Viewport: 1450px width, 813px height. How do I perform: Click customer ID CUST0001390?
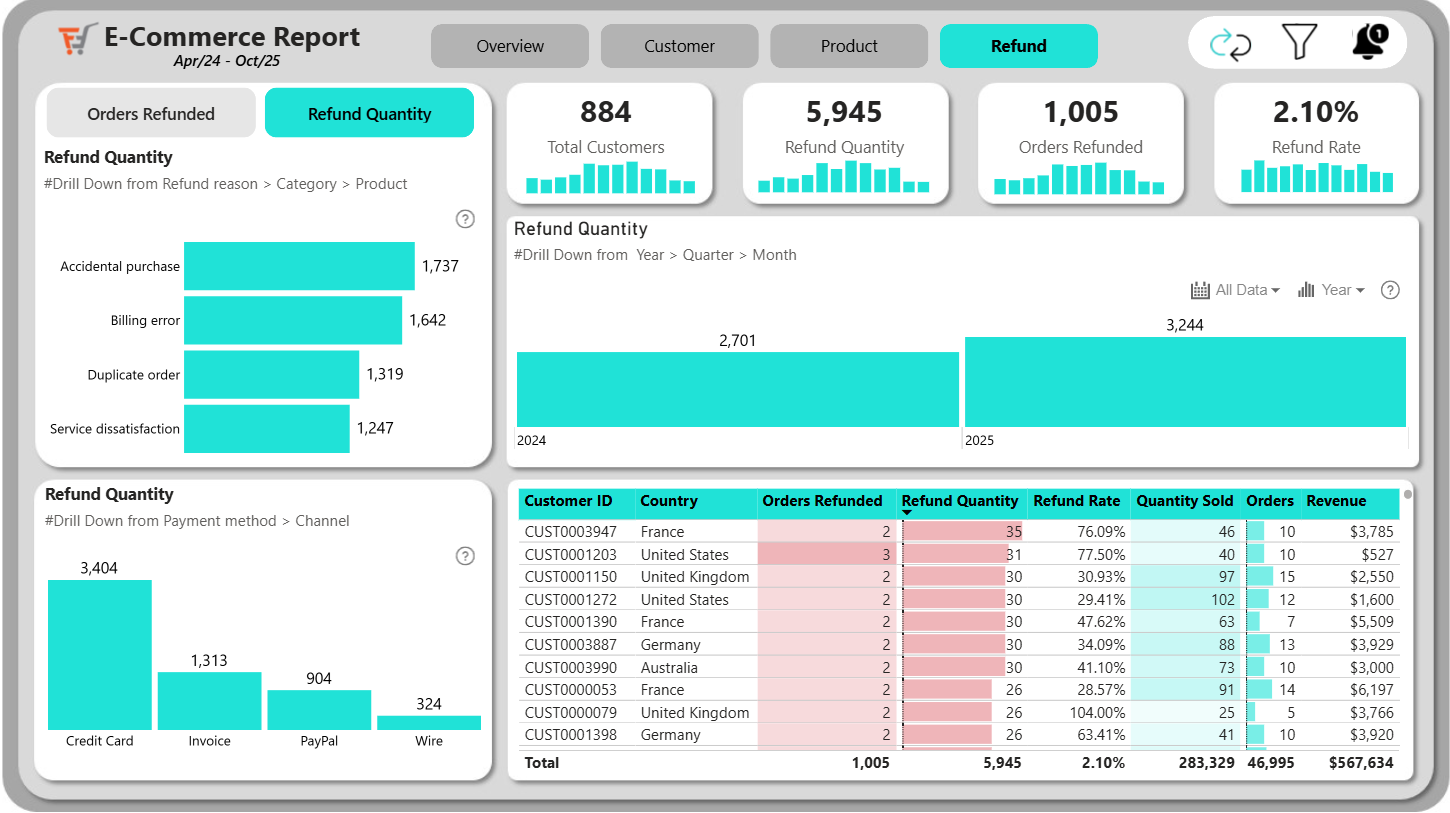pyautogui.click(x=571, y=622)
